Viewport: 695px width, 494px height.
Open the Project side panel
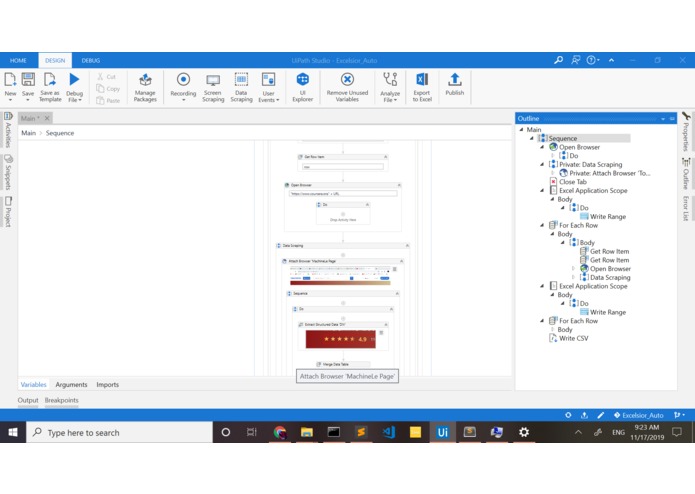8,212
